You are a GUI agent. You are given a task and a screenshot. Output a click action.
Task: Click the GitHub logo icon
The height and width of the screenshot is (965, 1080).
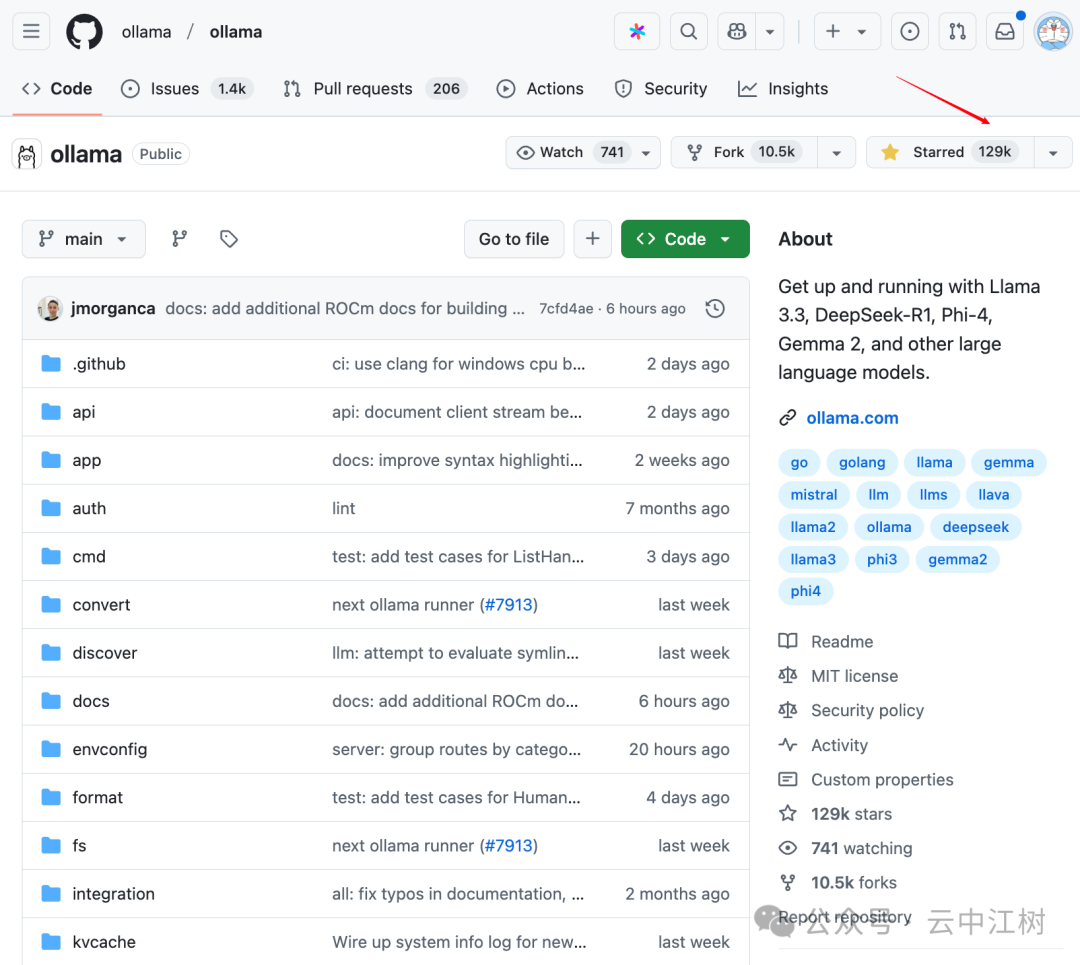click(84, 32)
